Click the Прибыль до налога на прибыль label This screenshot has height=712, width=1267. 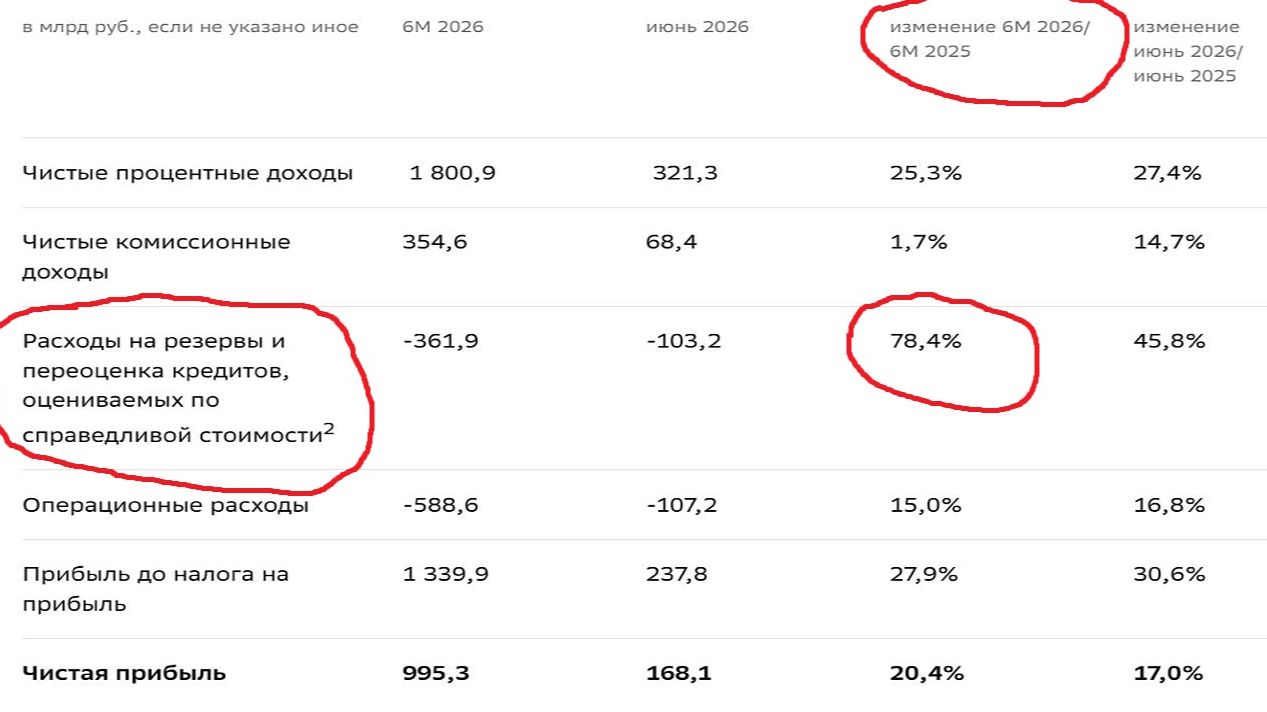coord(156,589)
